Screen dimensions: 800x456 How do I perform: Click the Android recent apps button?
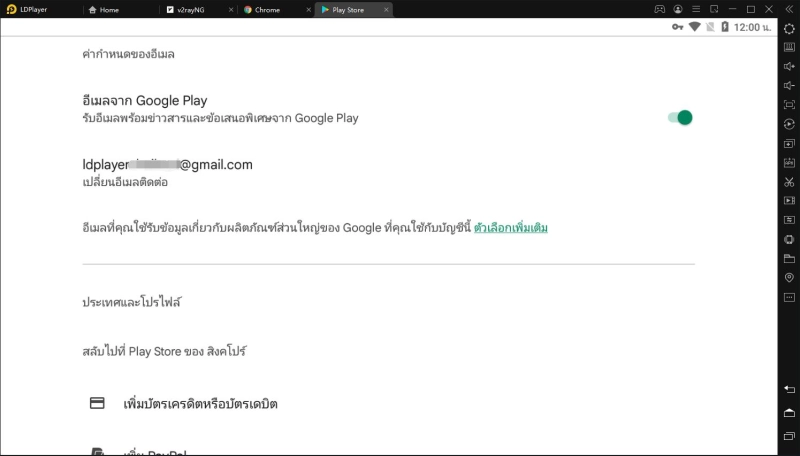pos(789,436)
